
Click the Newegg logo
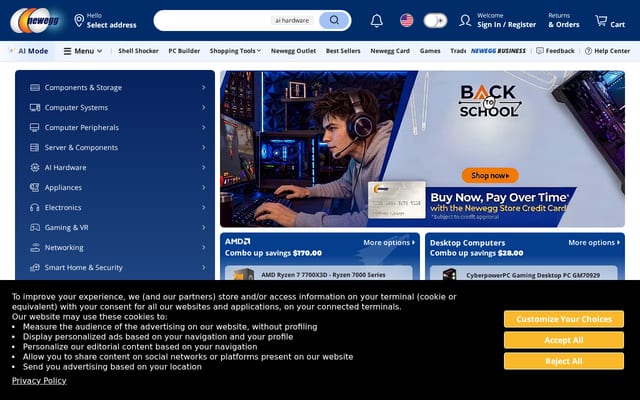pos(36,20)
